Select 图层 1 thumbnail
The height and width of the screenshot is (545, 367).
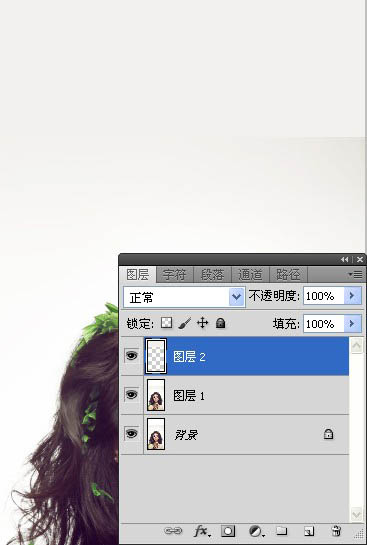pyautogui.click(x=156, y=395)
